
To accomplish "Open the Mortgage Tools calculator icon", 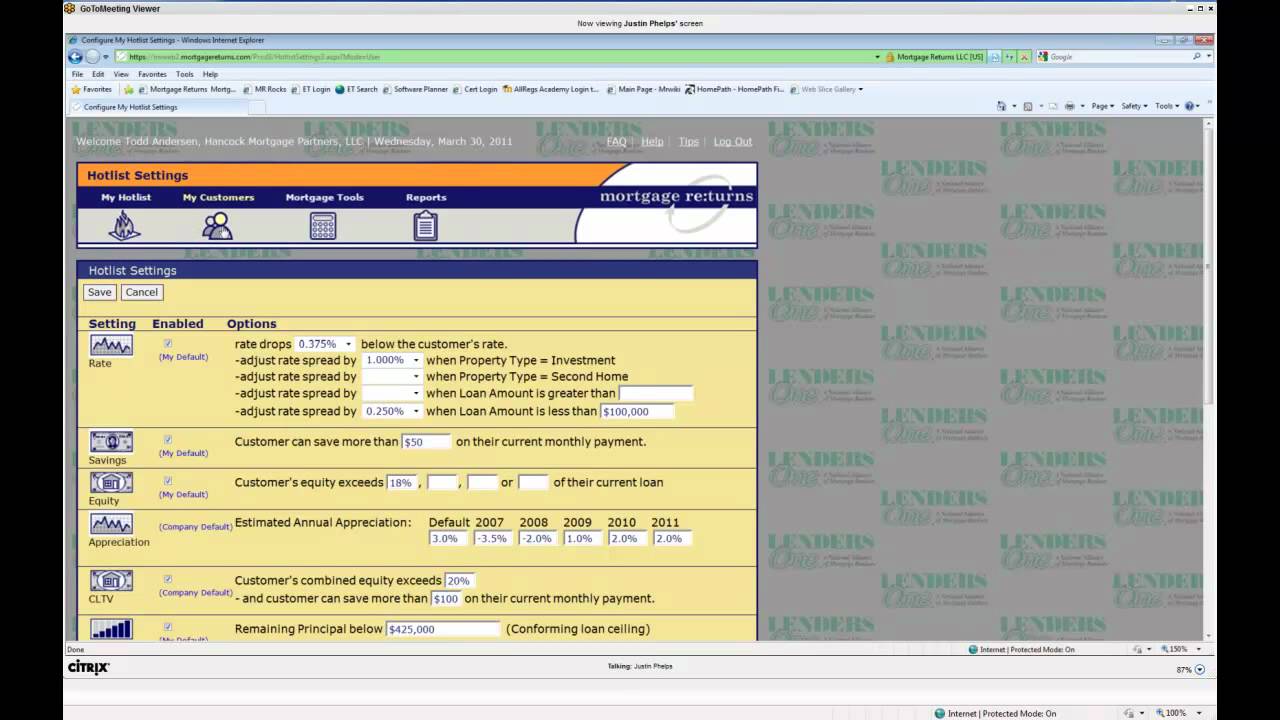I will click(x=323, y=226).
